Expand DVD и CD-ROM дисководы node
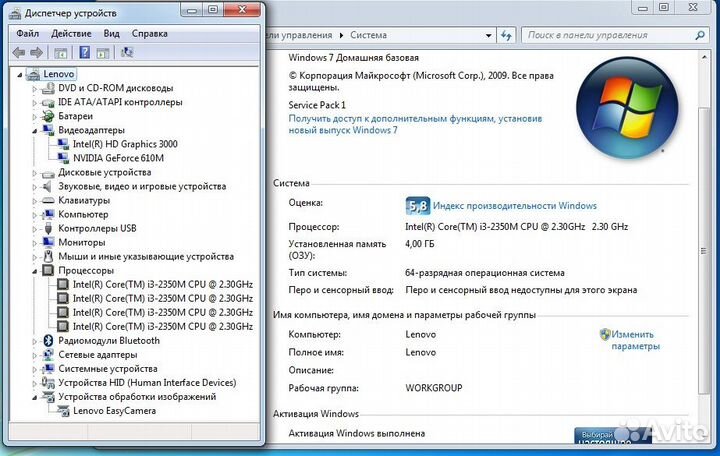 (x=34, y=88)
